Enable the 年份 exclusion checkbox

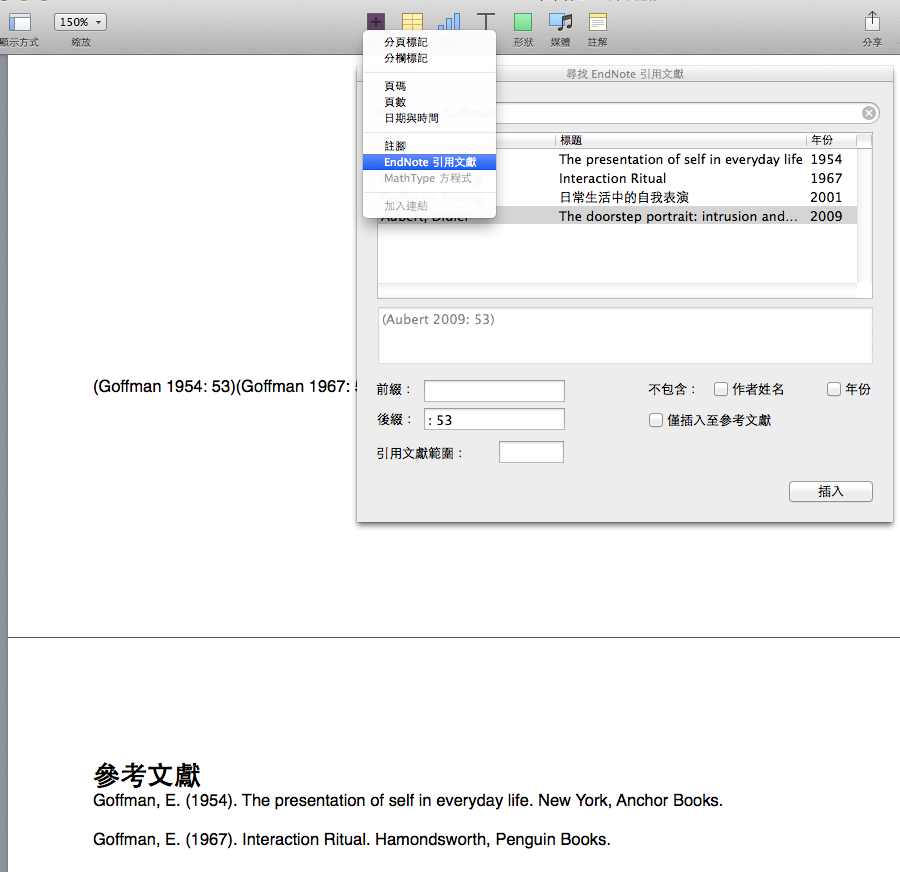836,389
